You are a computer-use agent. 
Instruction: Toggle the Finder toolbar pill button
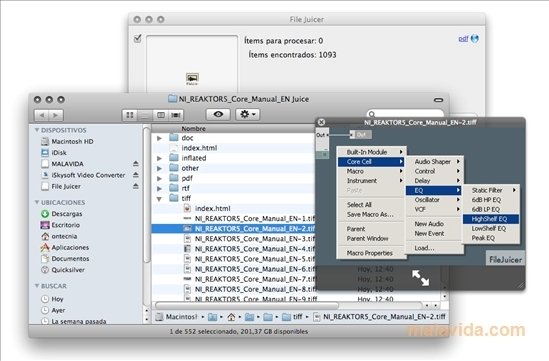[x=438, y=100]
